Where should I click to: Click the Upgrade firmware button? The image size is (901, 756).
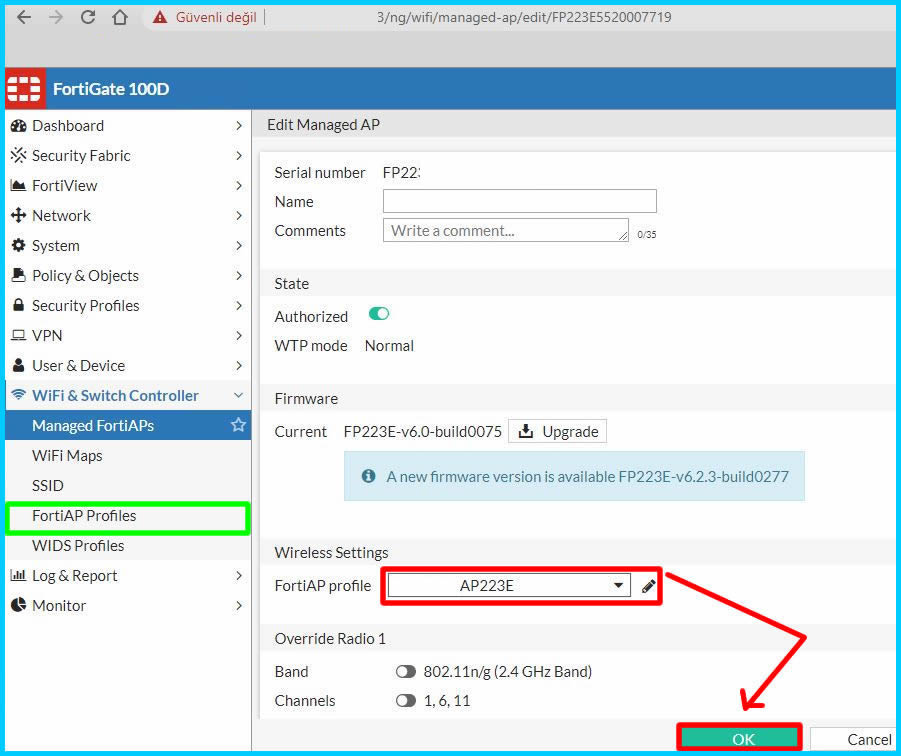[x=557, y=431]
